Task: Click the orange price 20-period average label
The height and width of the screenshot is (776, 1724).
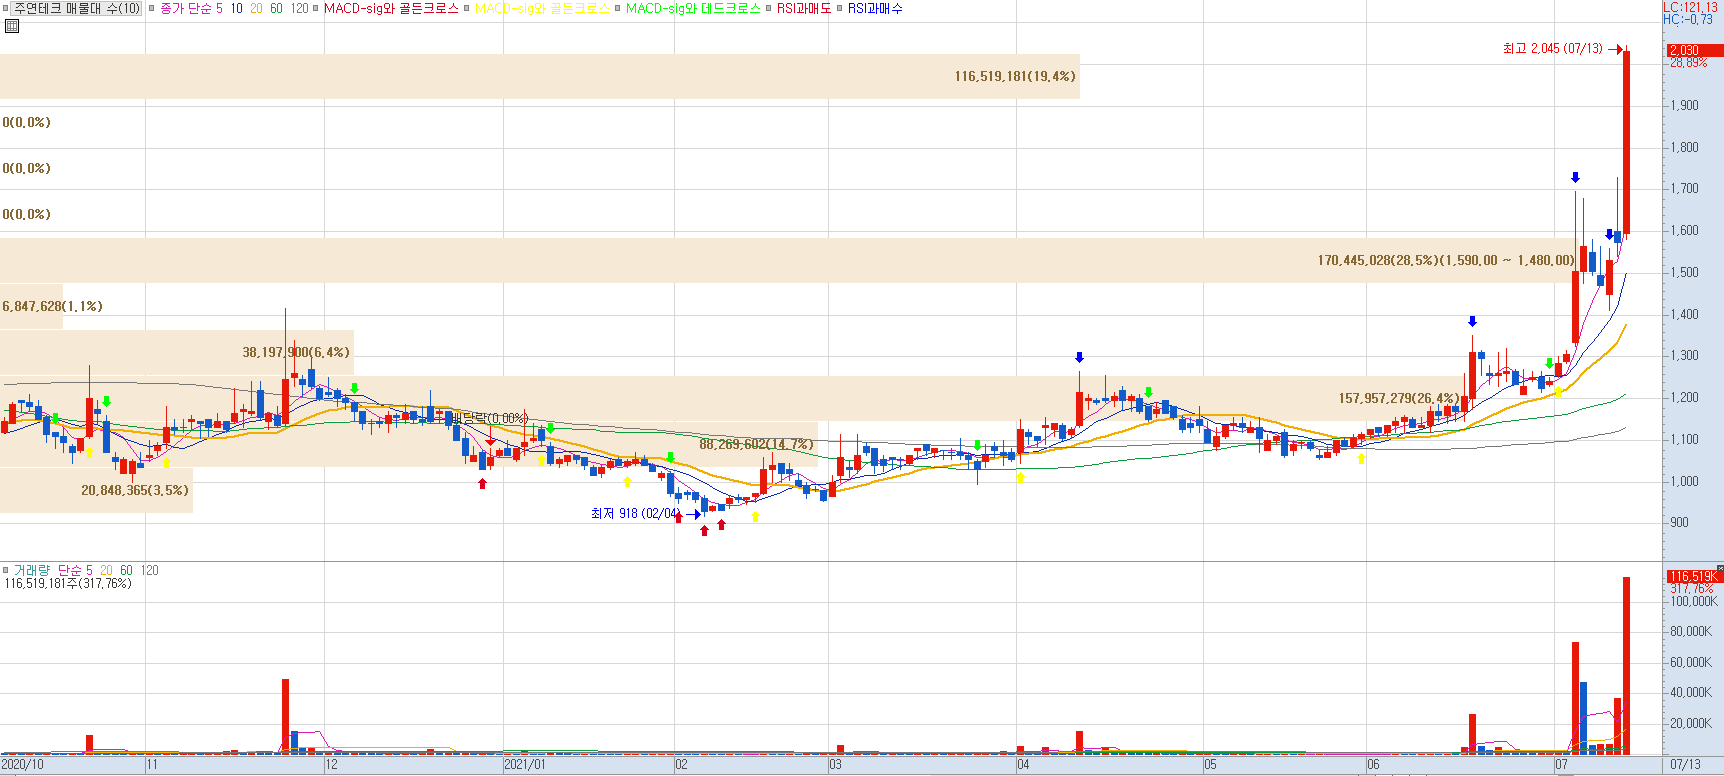Action: tap(256, 8)
